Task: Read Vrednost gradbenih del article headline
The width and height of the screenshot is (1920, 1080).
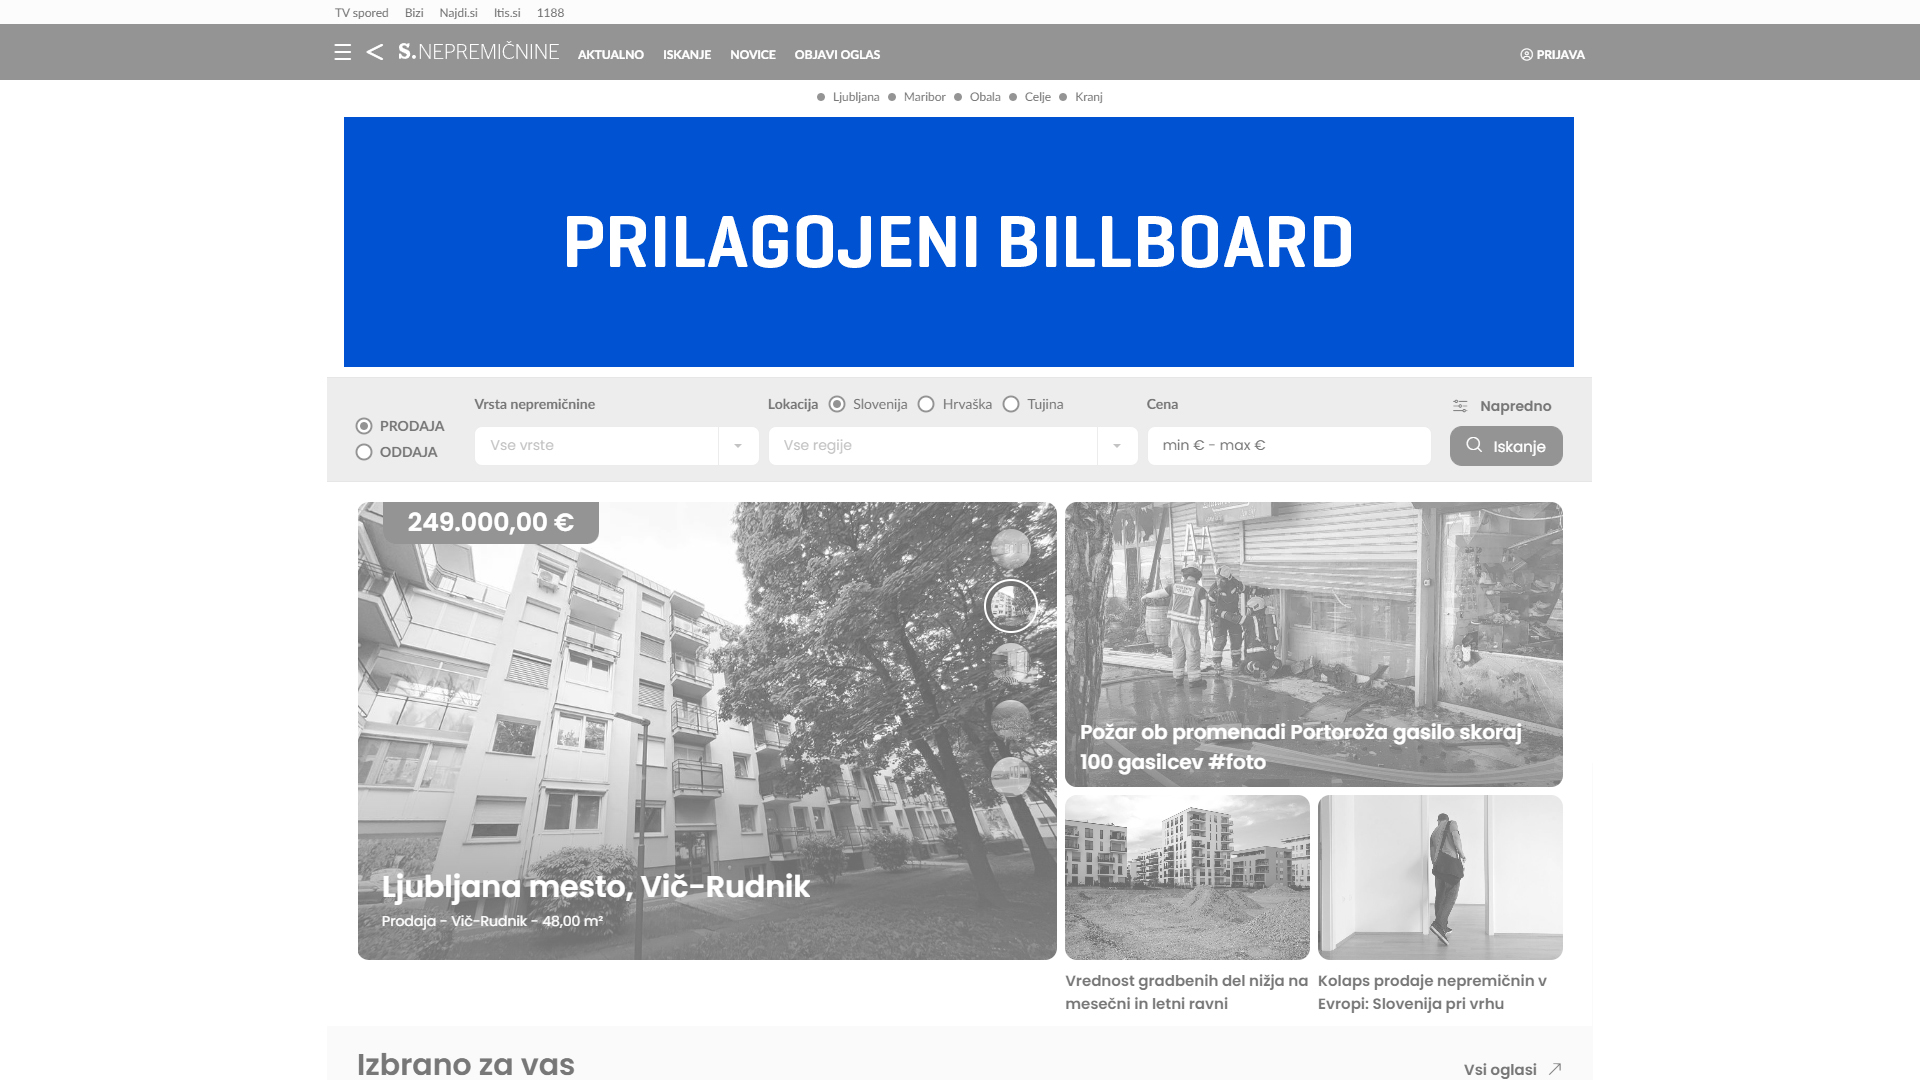Action: tap(1187, 992)
